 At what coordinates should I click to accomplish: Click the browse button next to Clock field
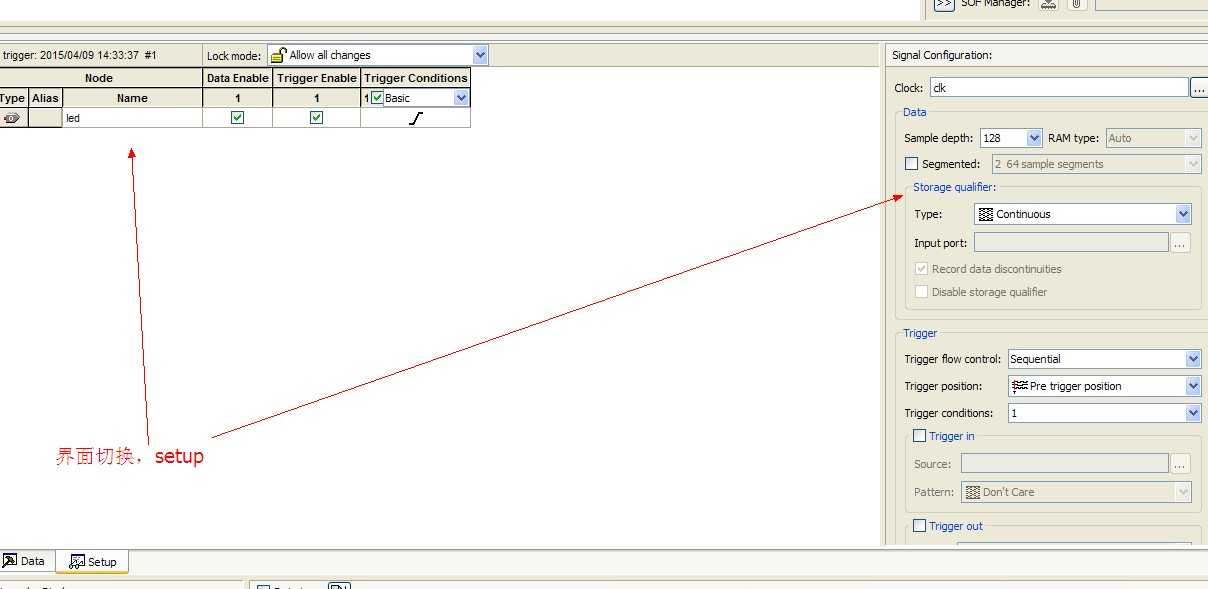[1199, 88]
